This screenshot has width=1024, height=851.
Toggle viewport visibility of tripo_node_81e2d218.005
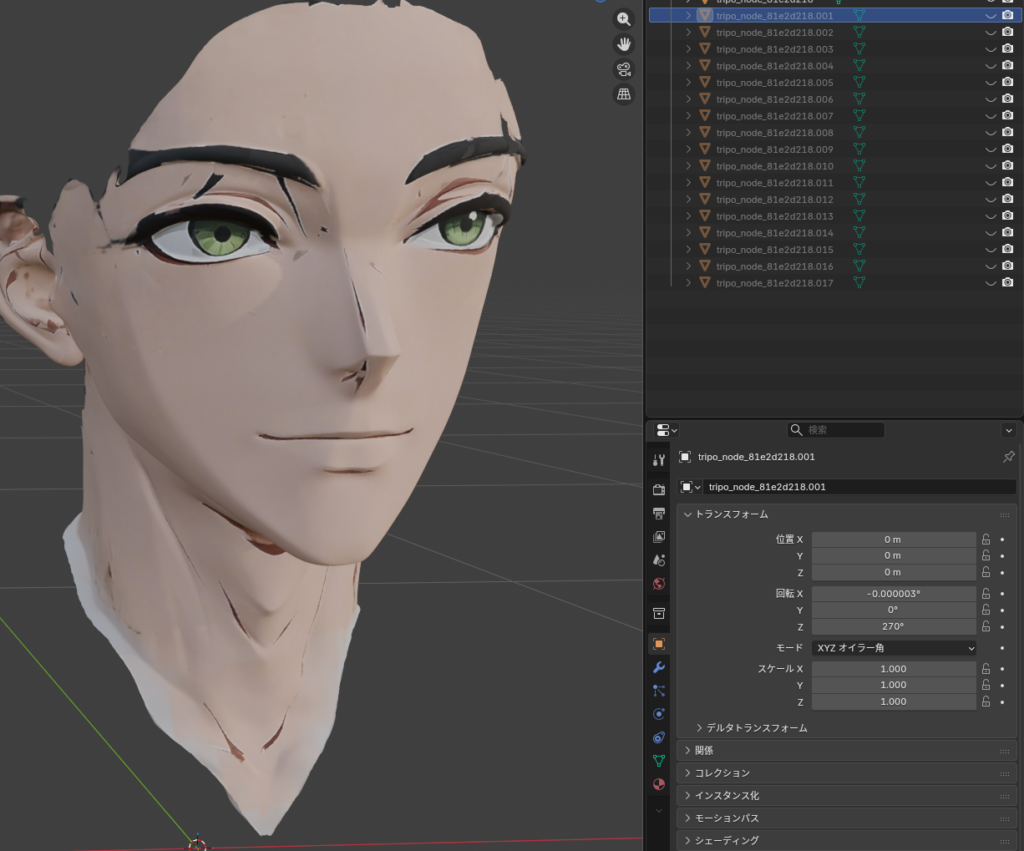pyautogui.click(x=991, y=83)
